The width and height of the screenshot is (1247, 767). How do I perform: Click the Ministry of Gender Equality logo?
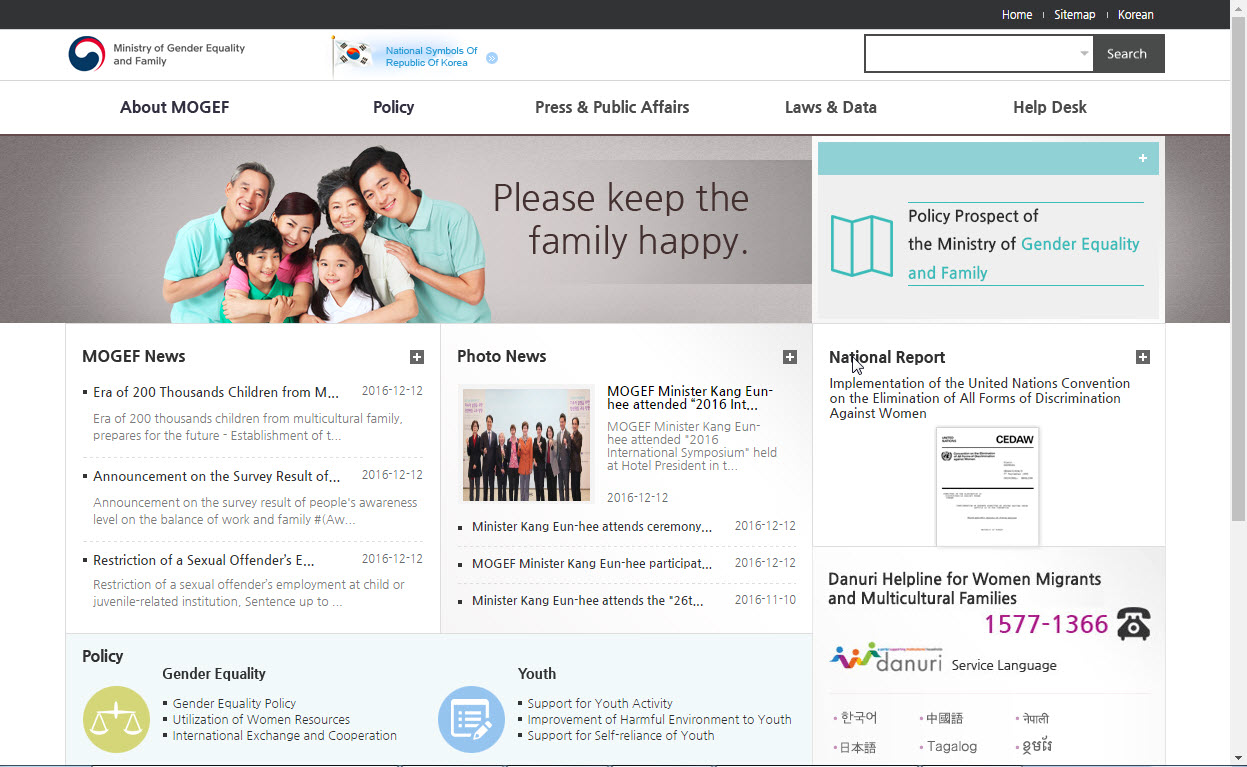[87, 54]
